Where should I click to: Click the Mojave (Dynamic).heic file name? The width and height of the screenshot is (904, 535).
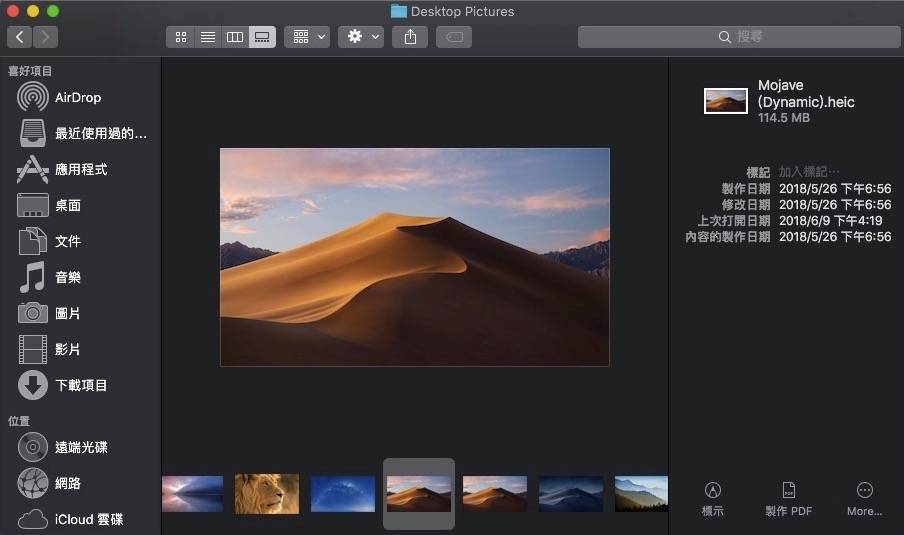point(806,93)
